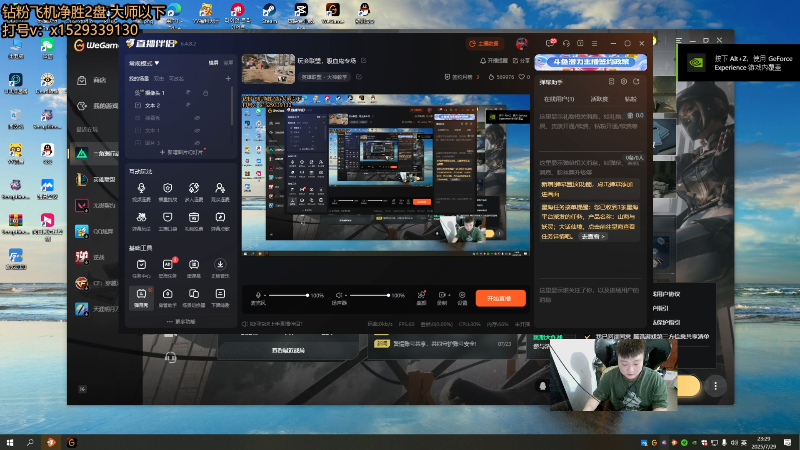Click the stream cover thumbnail
The width and height of the screenshot is (800, 450).
[x=268, y=68]
